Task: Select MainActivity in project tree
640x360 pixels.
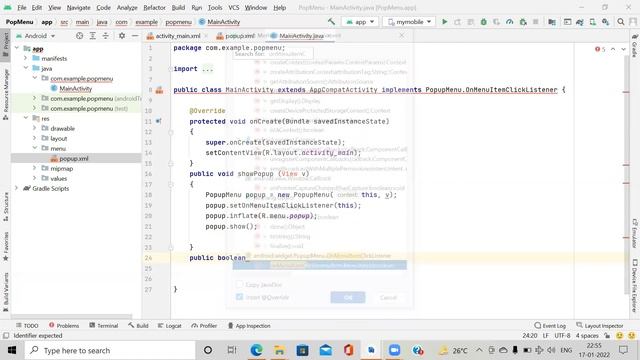Action: click(x=75, y=88)
